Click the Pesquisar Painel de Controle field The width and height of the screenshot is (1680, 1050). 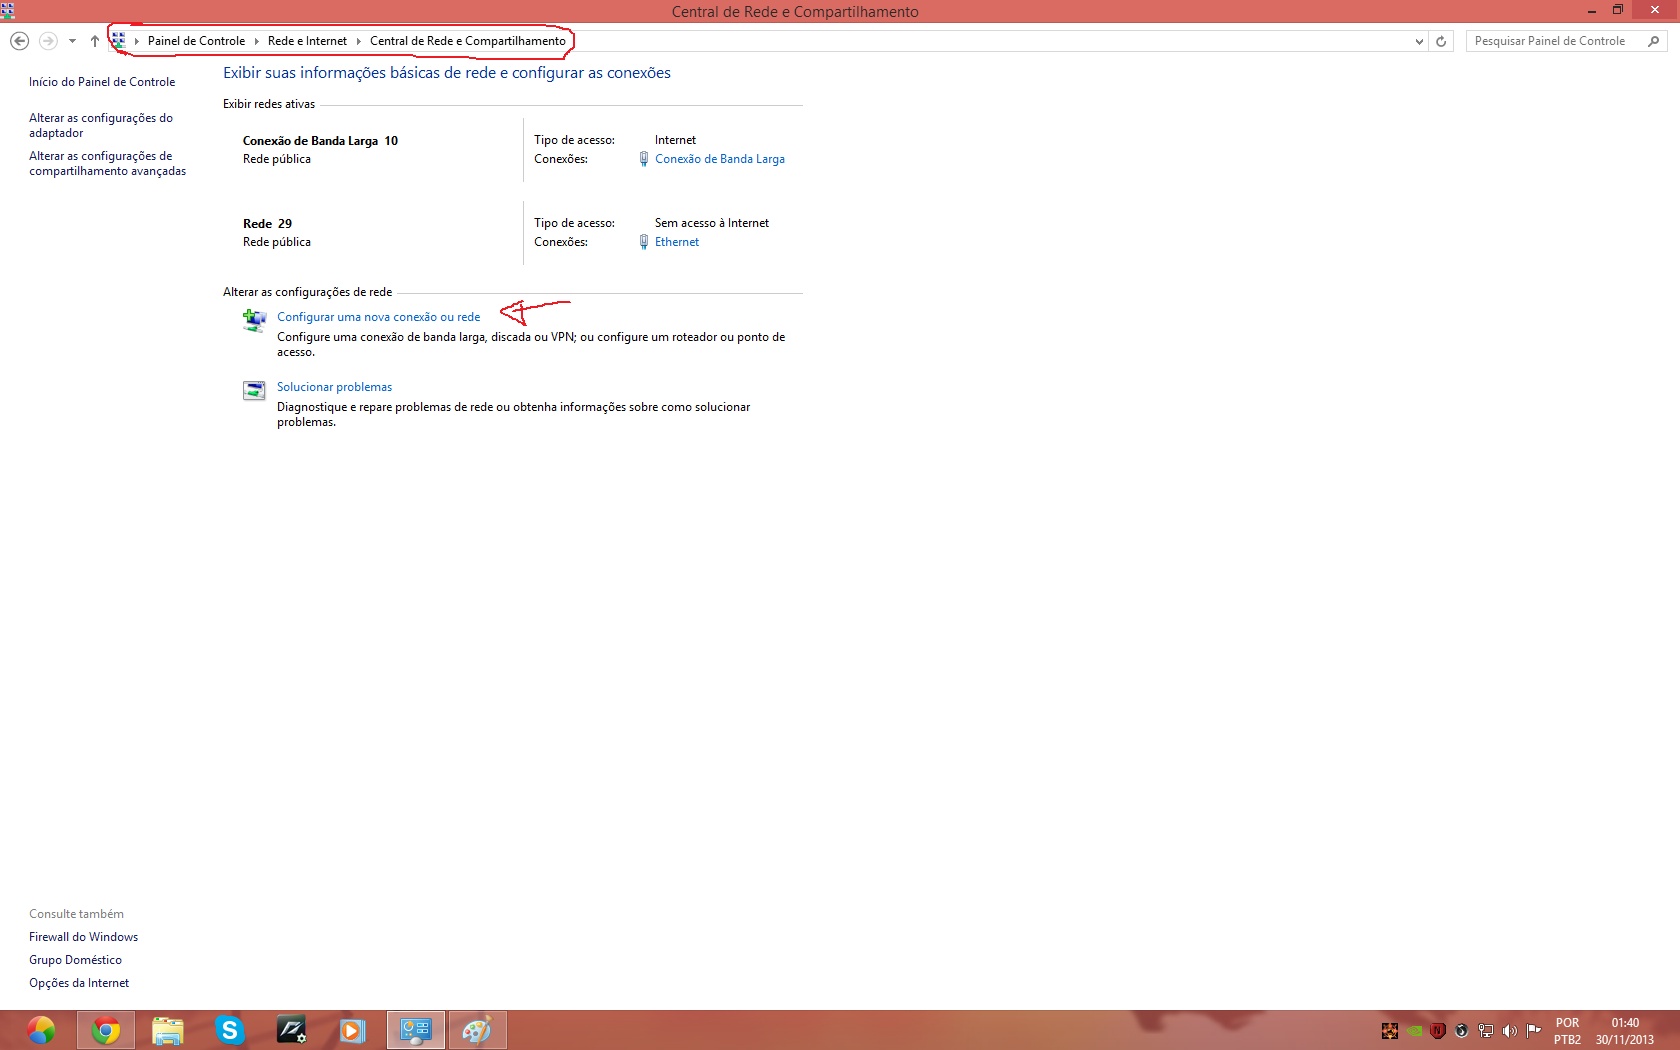tap(1555, 41)
